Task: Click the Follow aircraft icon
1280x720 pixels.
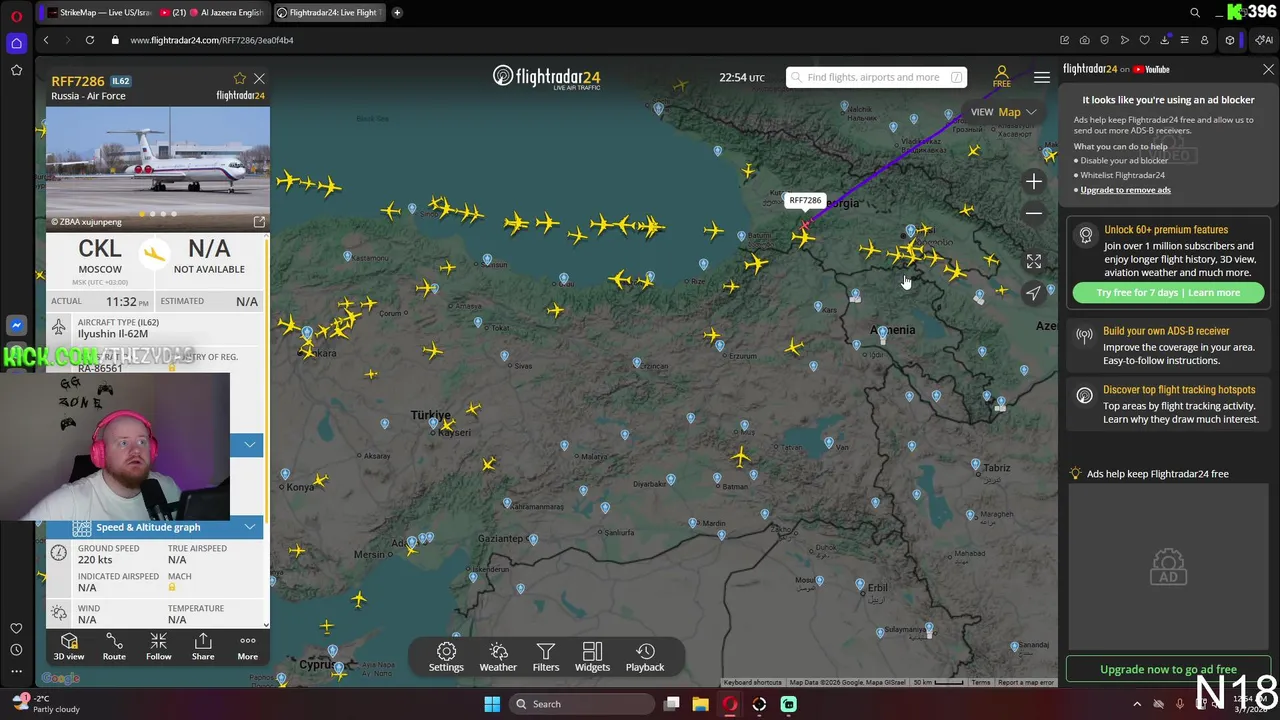Action: pyautogui.click(x=158, y=646)
